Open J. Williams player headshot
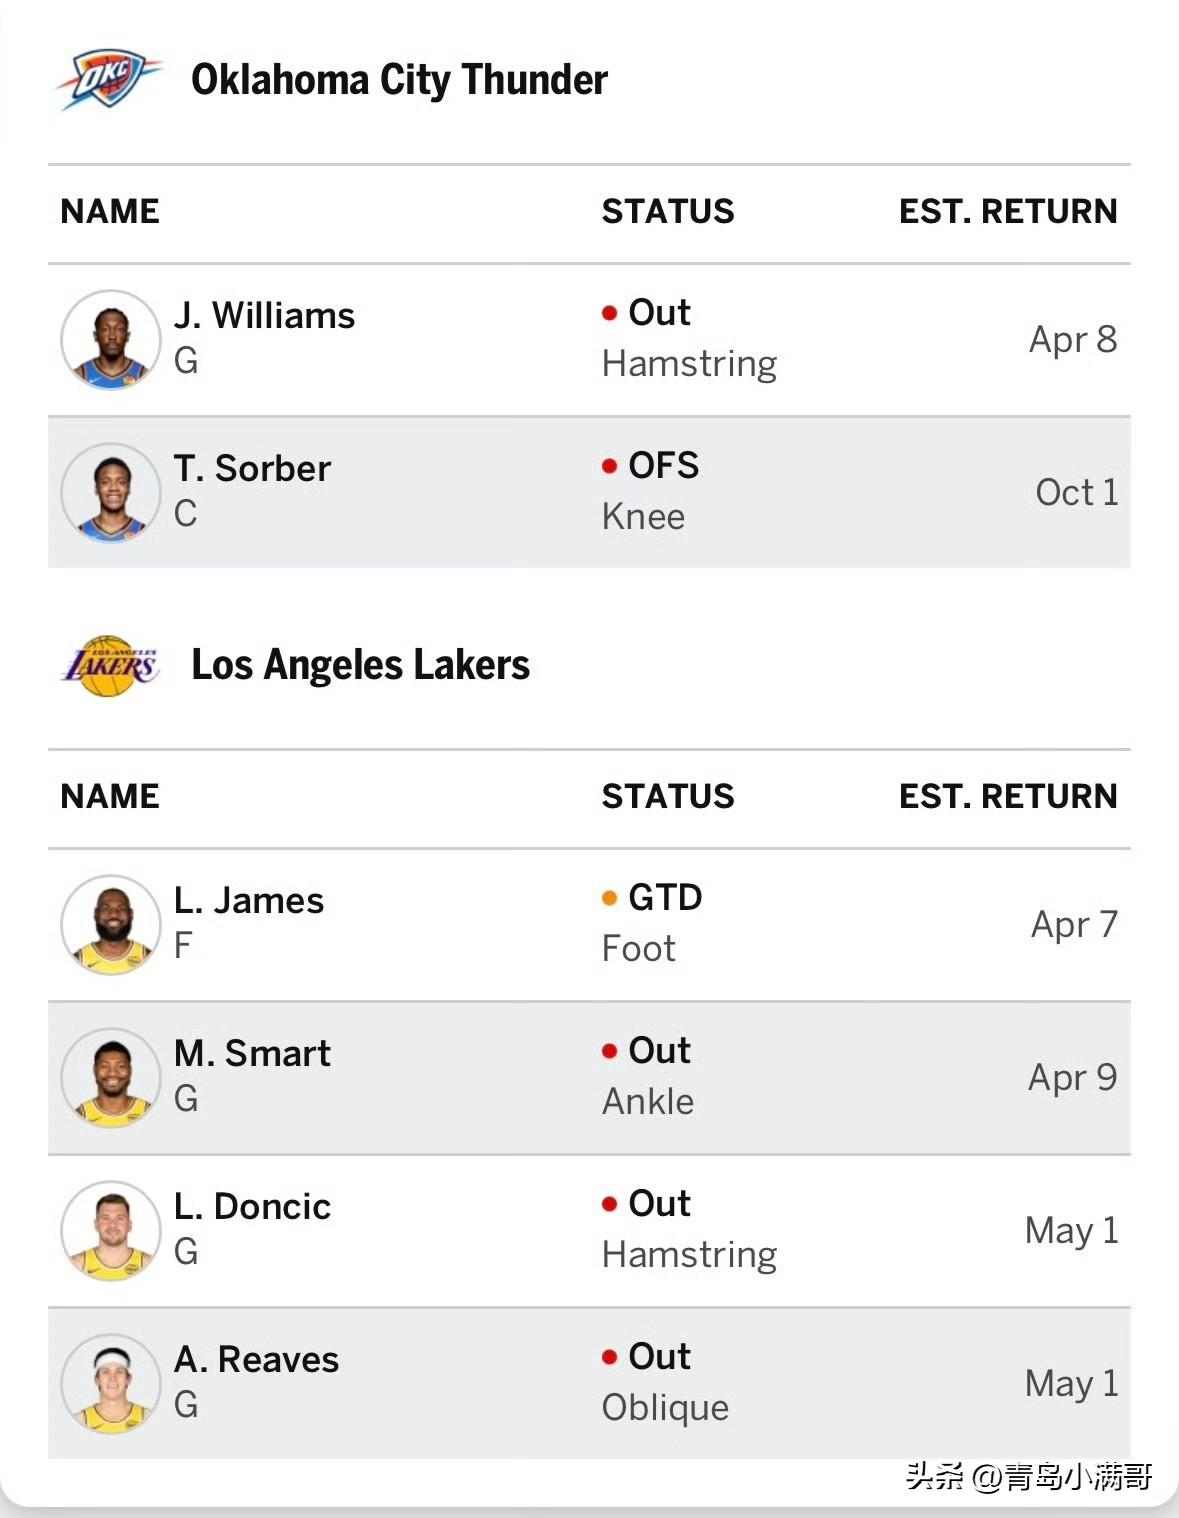 [111, 339]
